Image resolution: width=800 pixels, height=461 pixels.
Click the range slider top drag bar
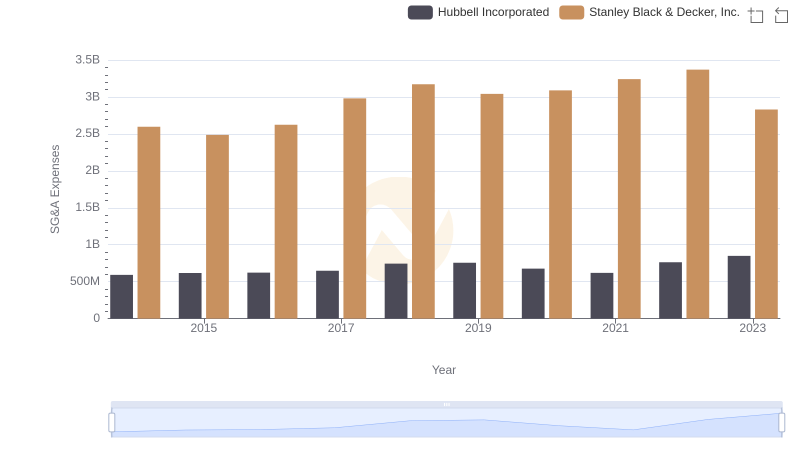click(x=446, y=404)
